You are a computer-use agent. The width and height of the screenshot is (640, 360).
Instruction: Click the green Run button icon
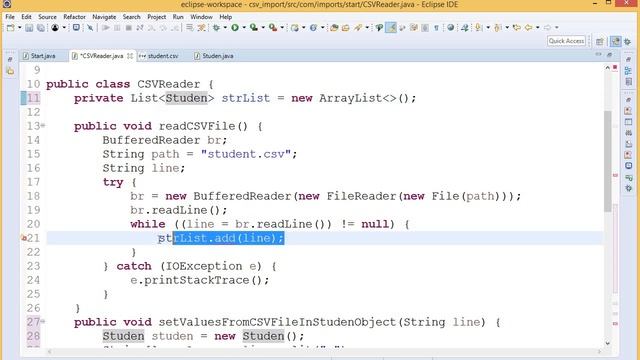pos(235,28)
